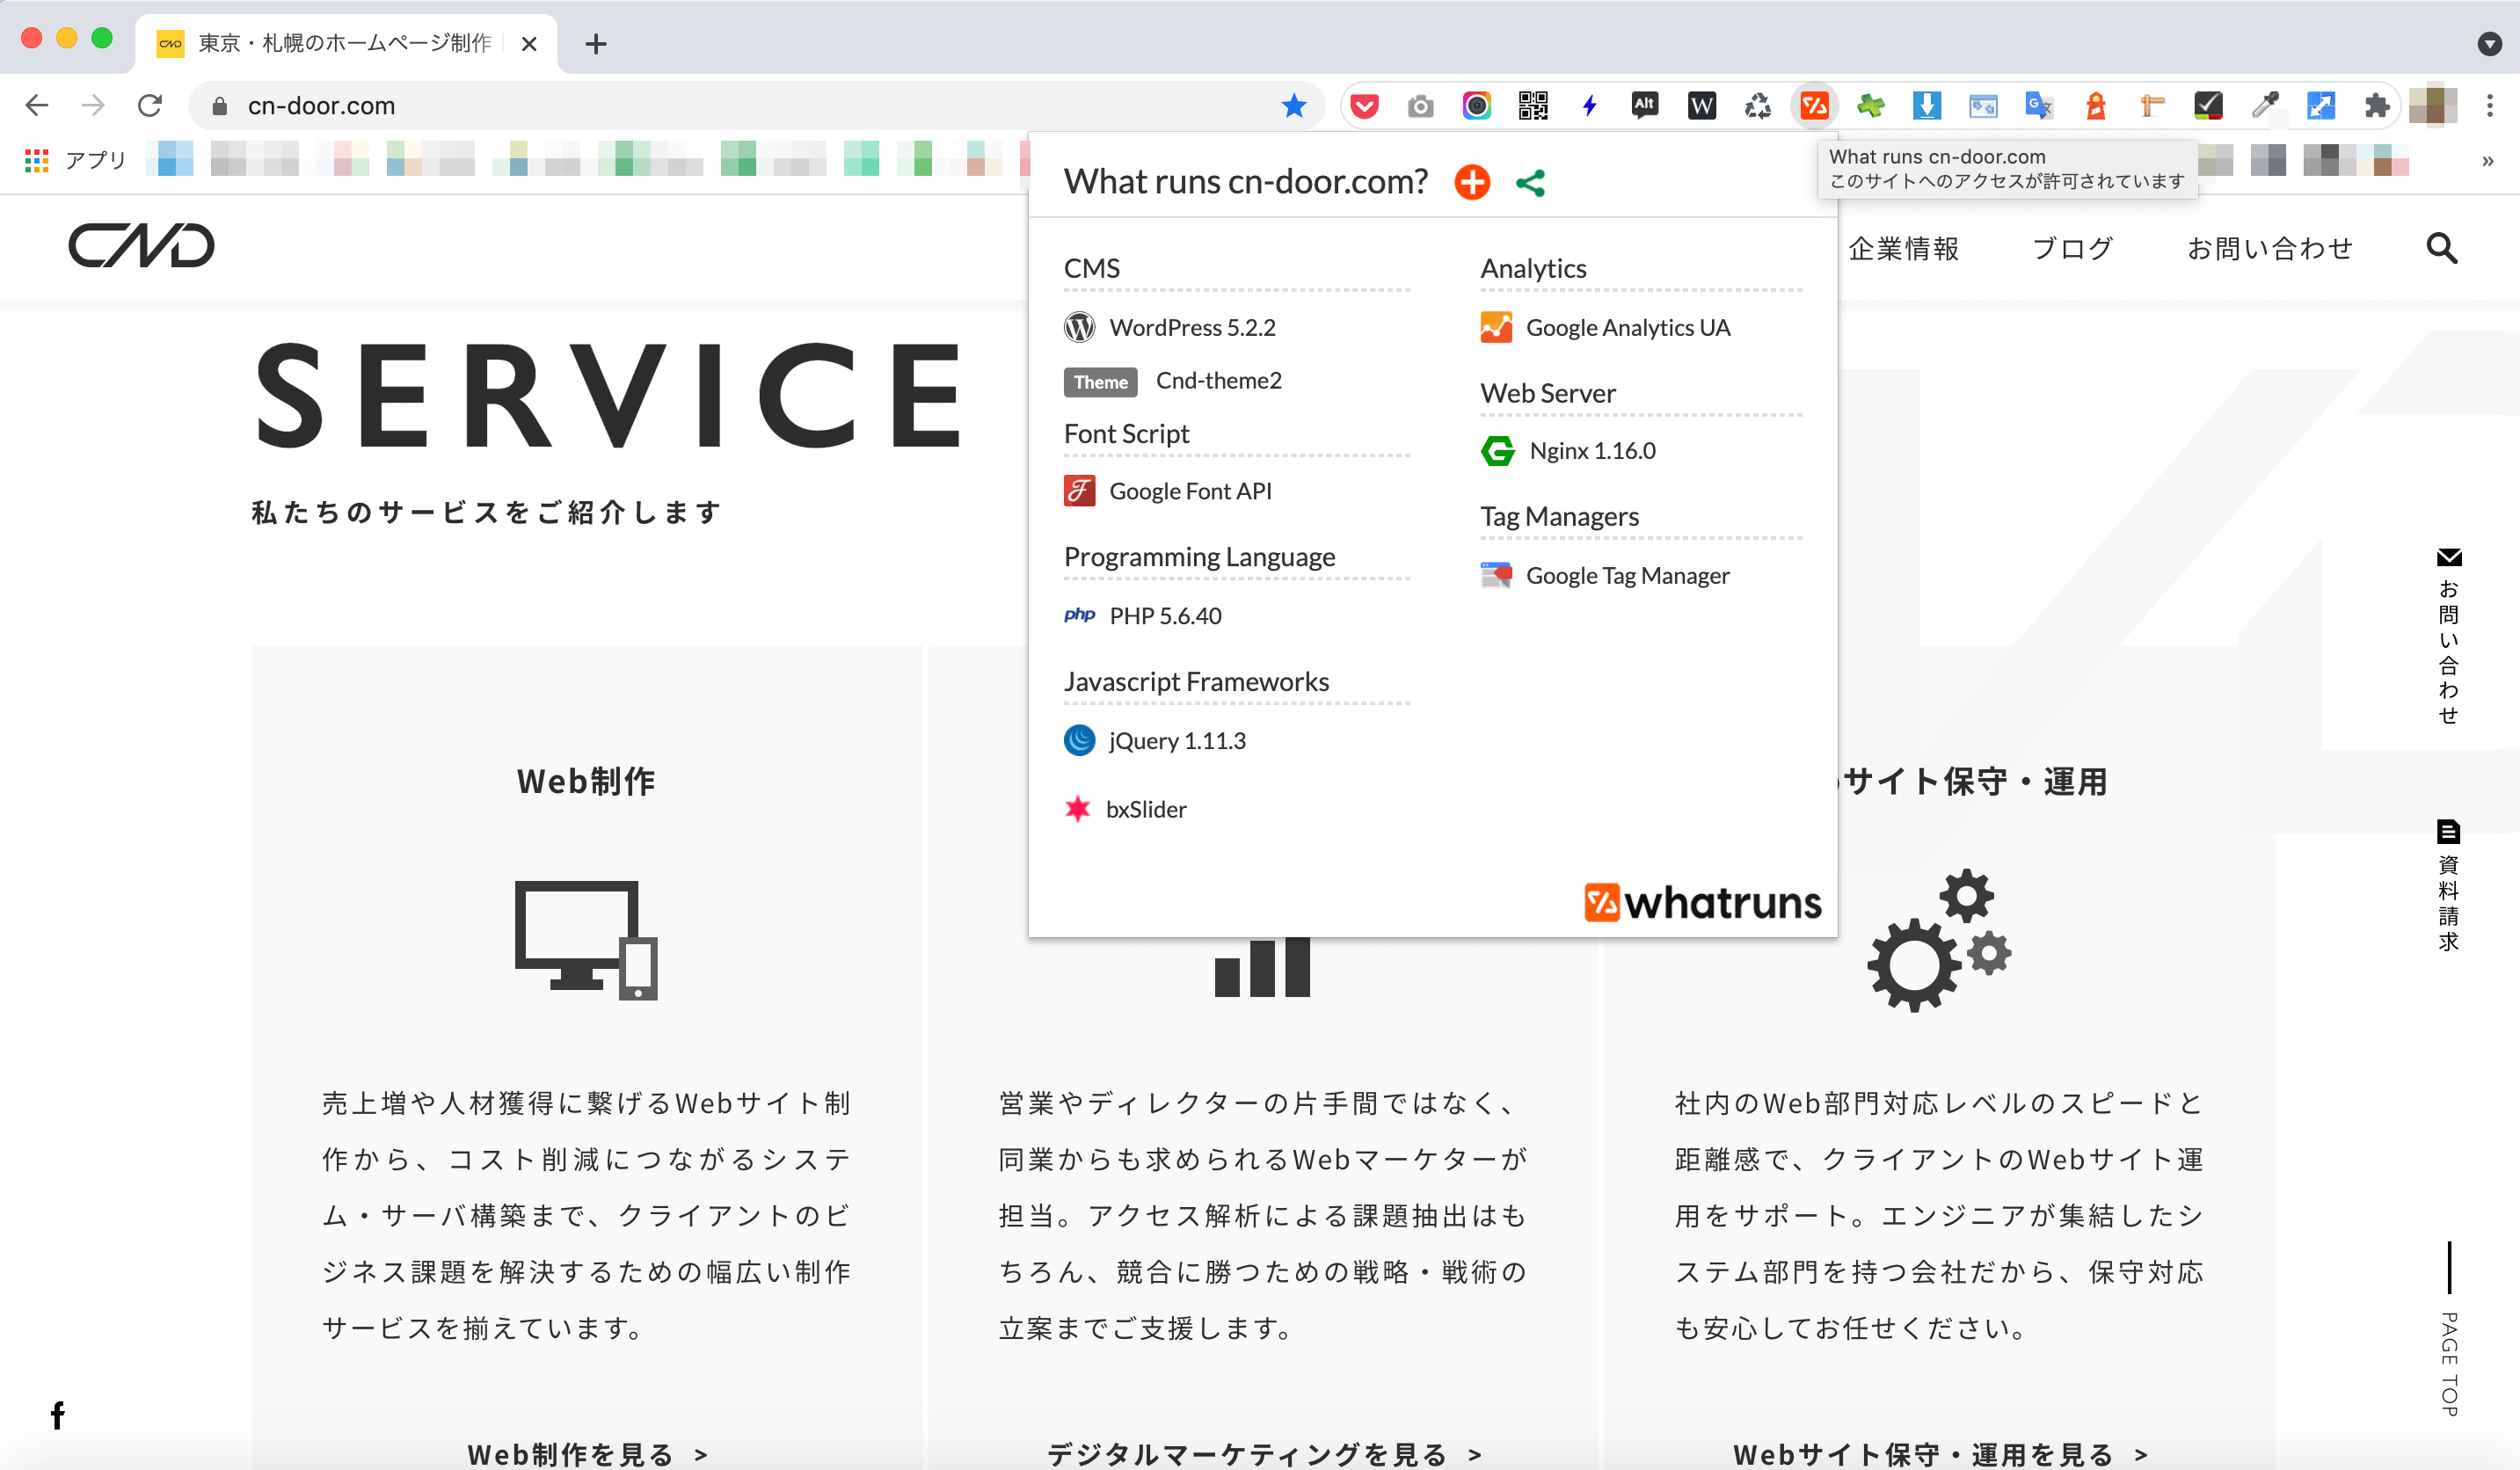Click the gears maintenance illustration
Screen dimensions: 2520x1470
coord(1940,940)
